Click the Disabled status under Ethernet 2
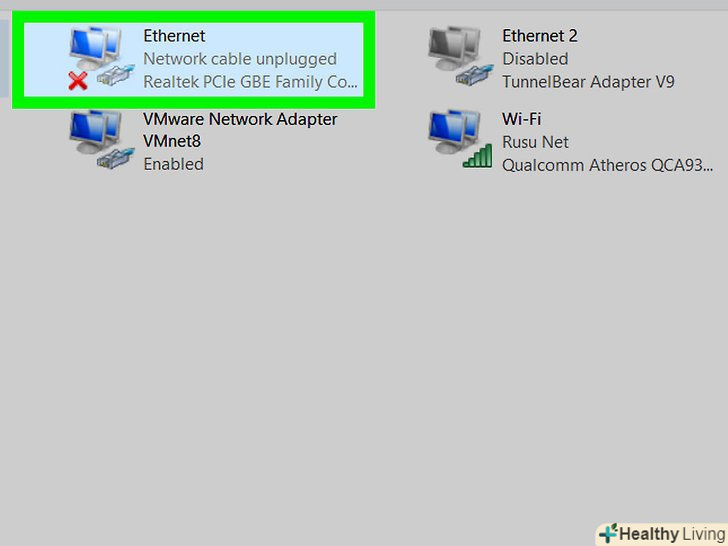 coord(535,59)
